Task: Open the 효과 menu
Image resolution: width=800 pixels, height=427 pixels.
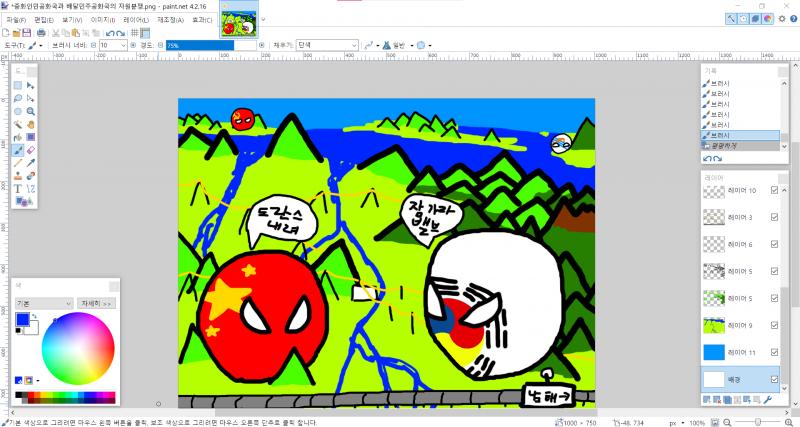Action: [202, 20]
